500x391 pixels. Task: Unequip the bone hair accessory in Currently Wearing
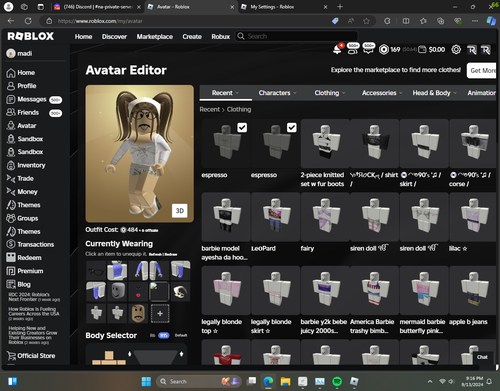[x=180, y=292]
